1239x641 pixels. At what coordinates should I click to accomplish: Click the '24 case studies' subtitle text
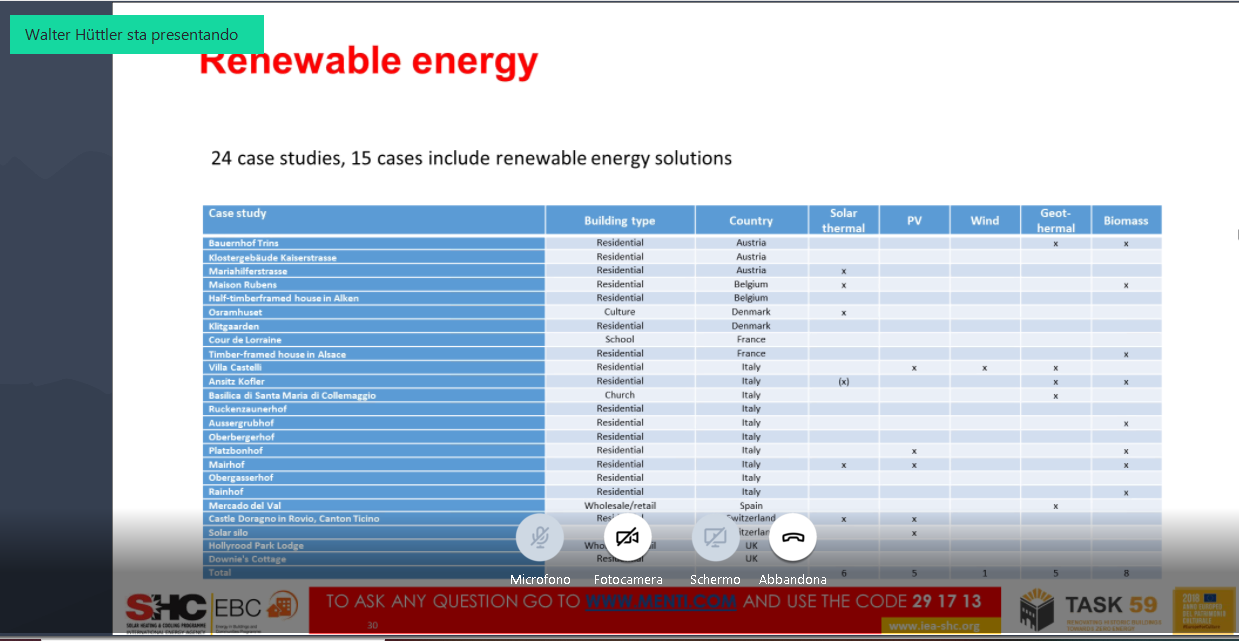point(471,158)
